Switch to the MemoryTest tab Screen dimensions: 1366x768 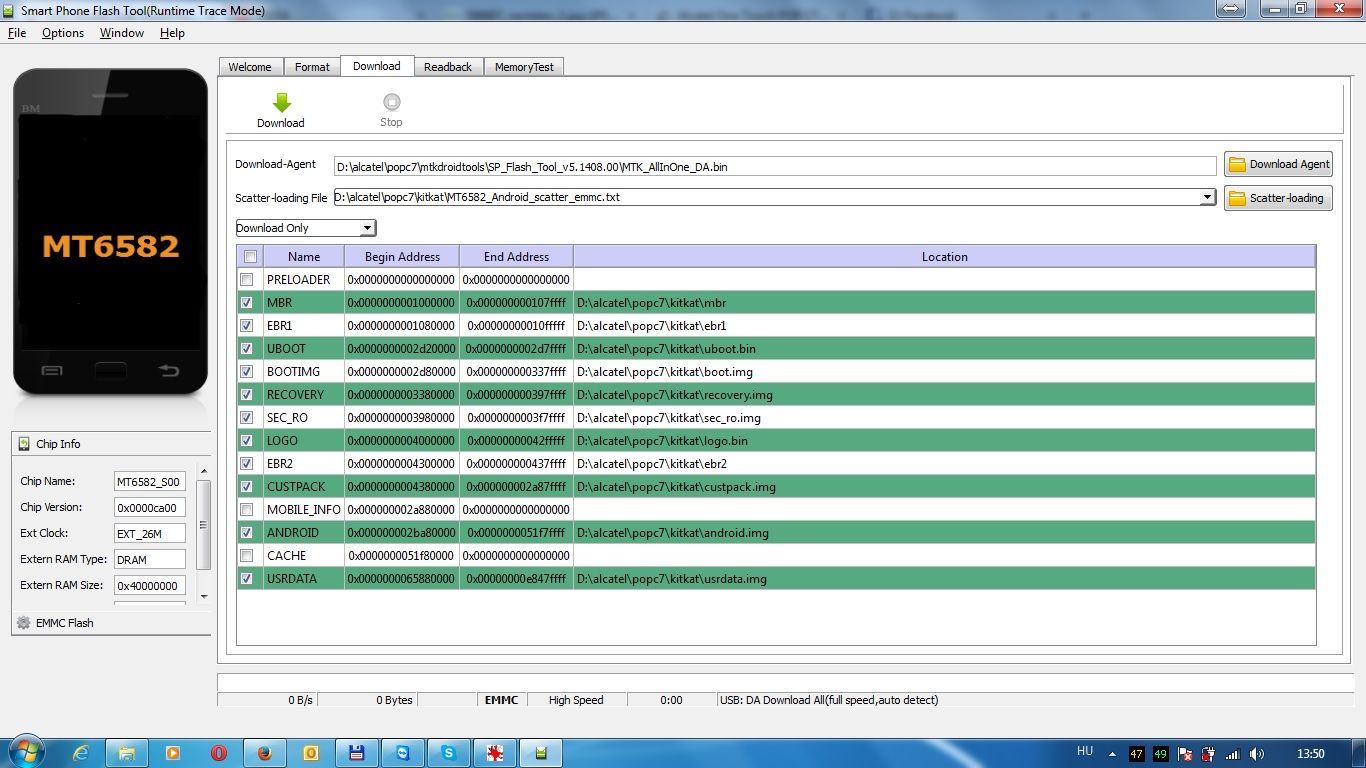524,67
